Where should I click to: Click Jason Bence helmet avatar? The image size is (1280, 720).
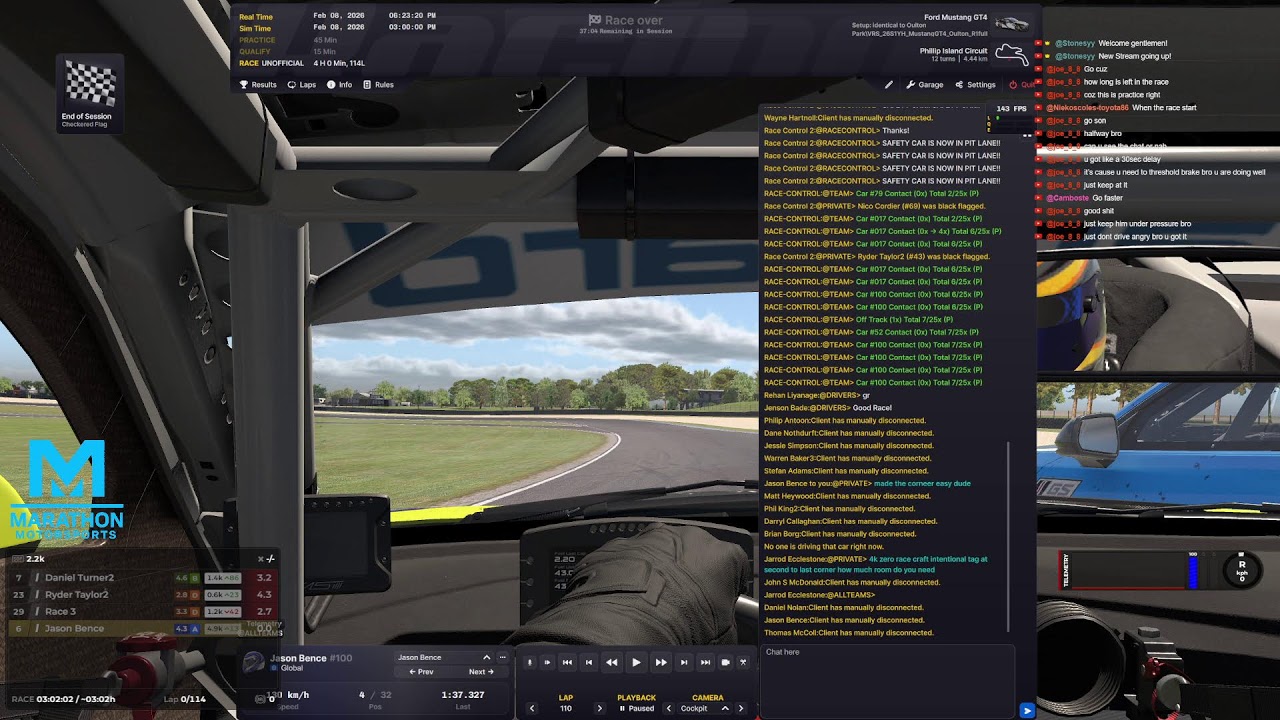pos(254,663)
